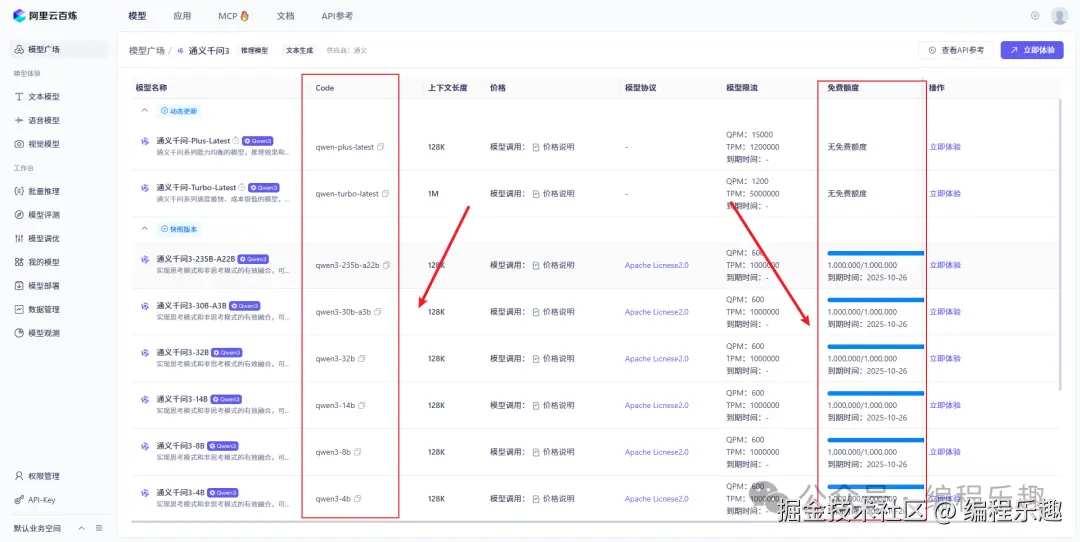
Task: Open the 文档 top tab
Action: pos(285,16)
